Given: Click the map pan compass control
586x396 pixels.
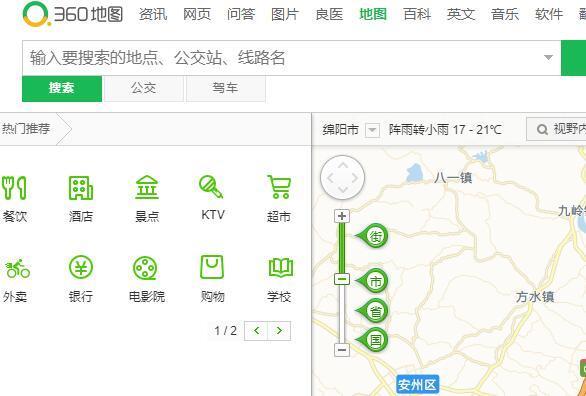Looking at the screenshot, I should coord(342,178).
